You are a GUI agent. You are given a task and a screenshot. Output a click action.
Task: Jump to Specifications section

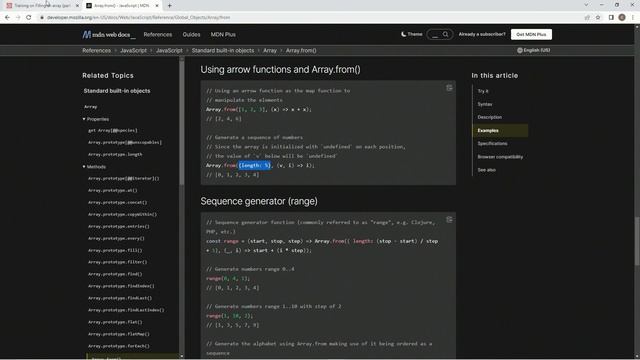pos(493,144)
